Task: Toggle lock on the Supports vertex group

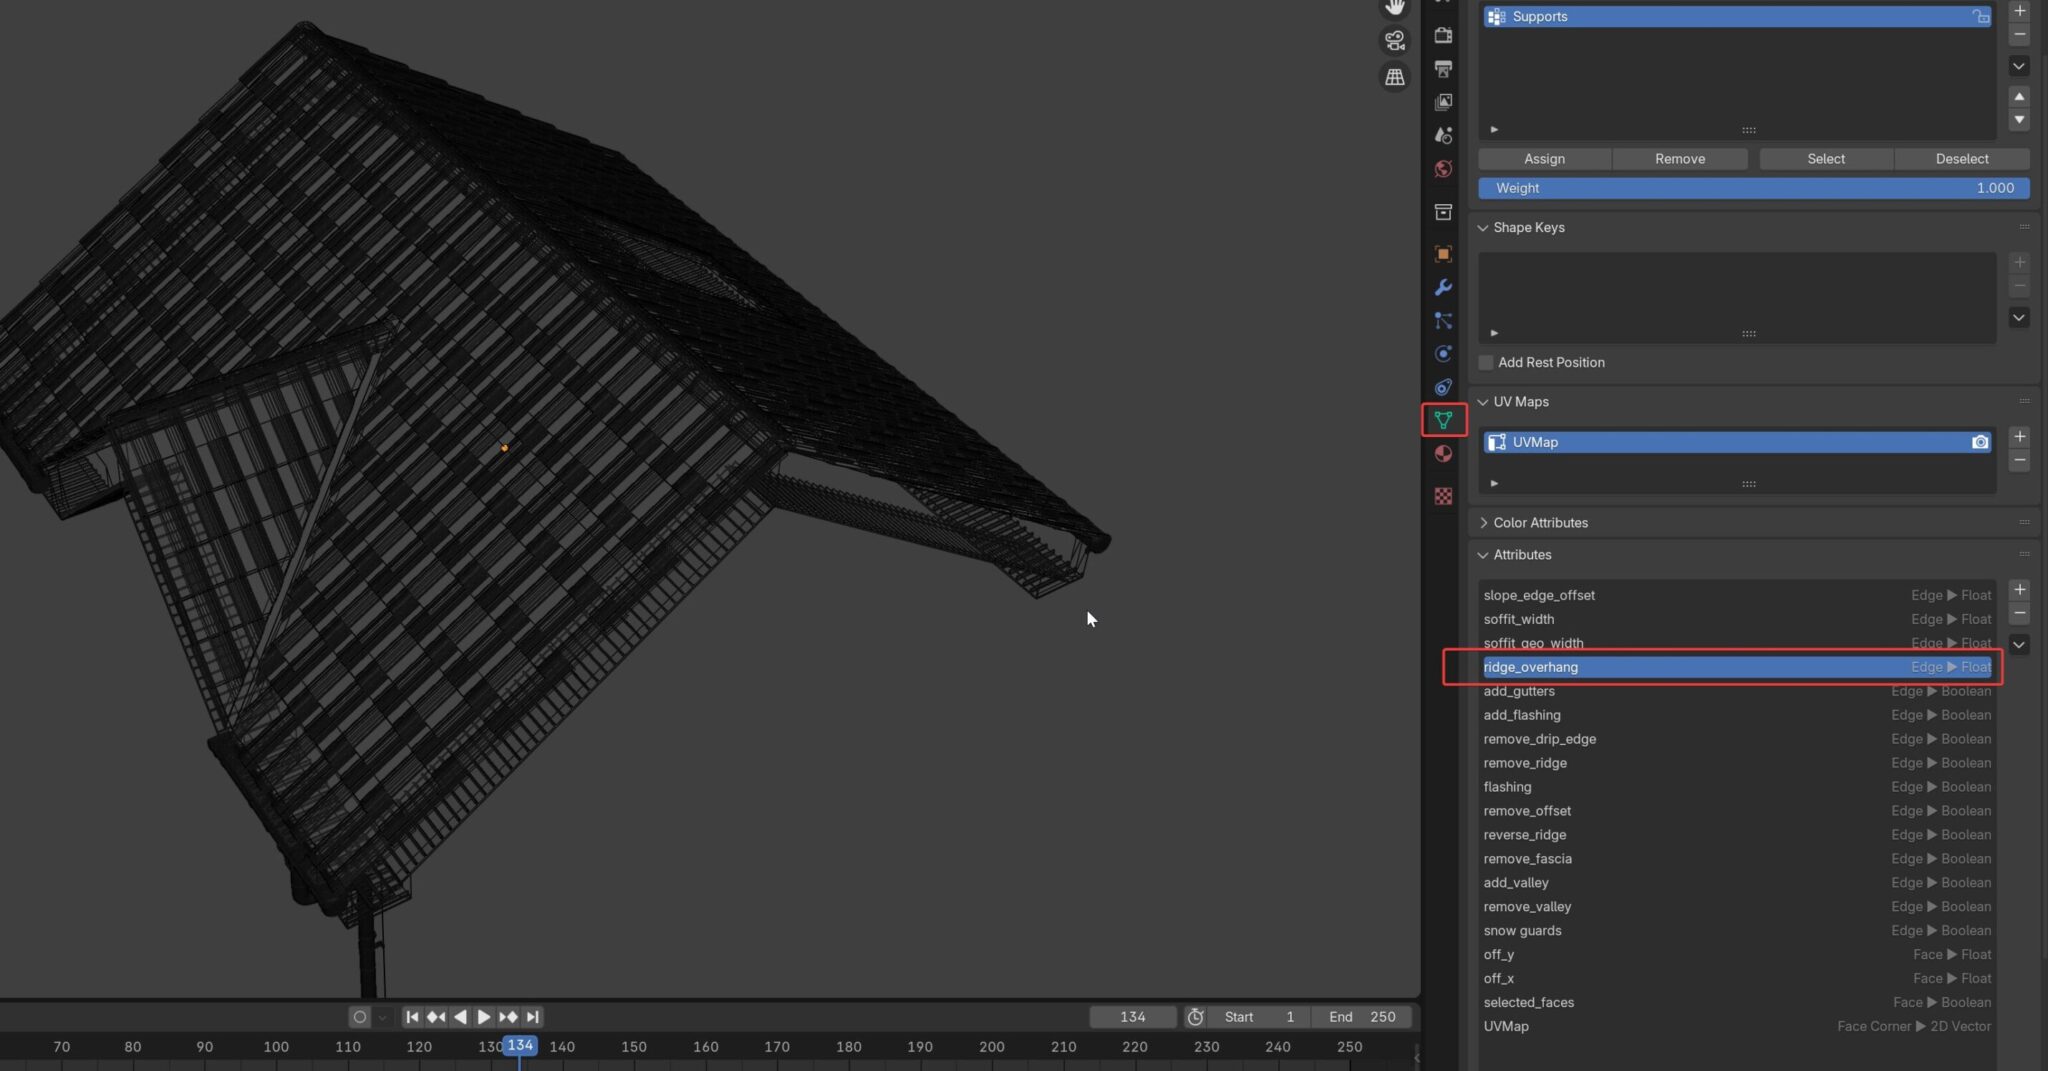Action: click(x=1980, y=17)
